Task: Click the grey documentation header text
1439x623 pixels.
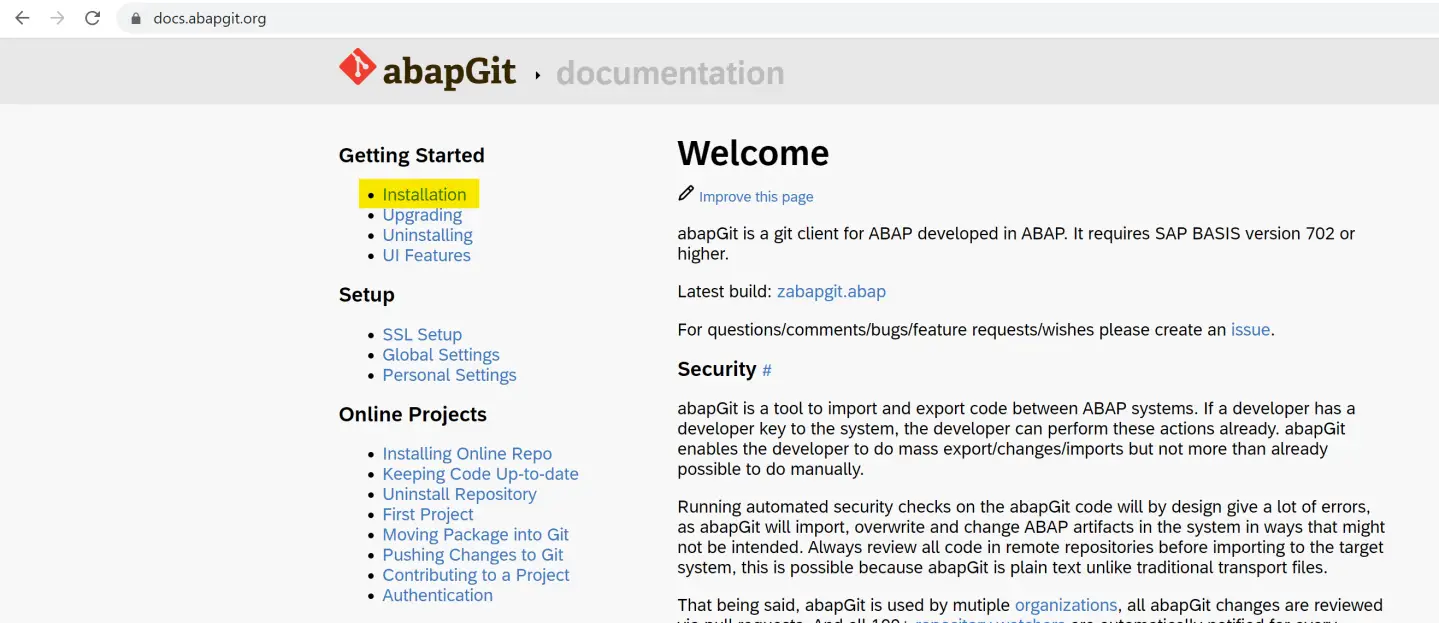Action: tap(670, 73)
